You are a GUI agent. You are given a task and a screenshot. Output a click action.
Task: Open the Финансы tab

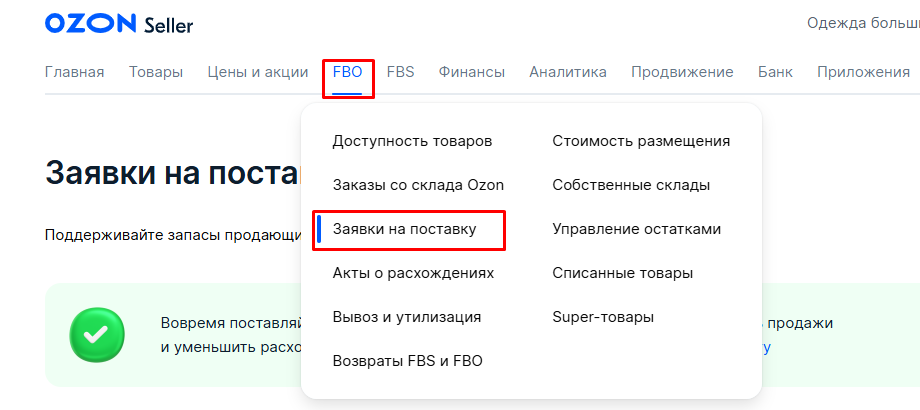[471, 72]
